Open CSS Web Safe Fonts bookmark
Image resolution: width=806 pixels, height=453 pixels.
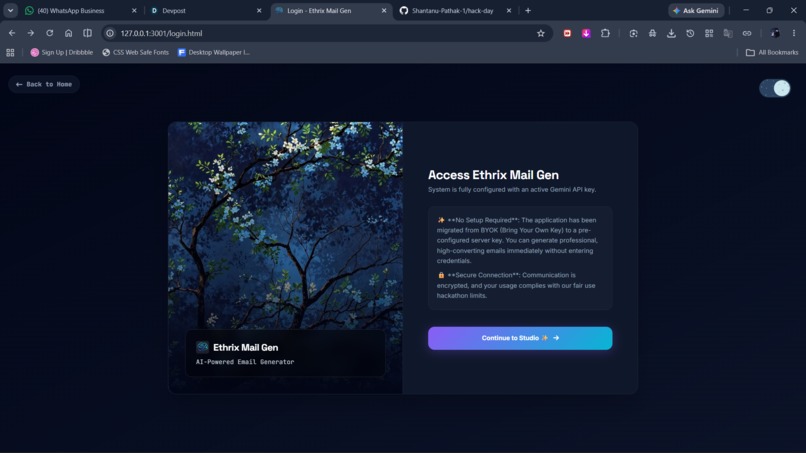pos(136,52)
